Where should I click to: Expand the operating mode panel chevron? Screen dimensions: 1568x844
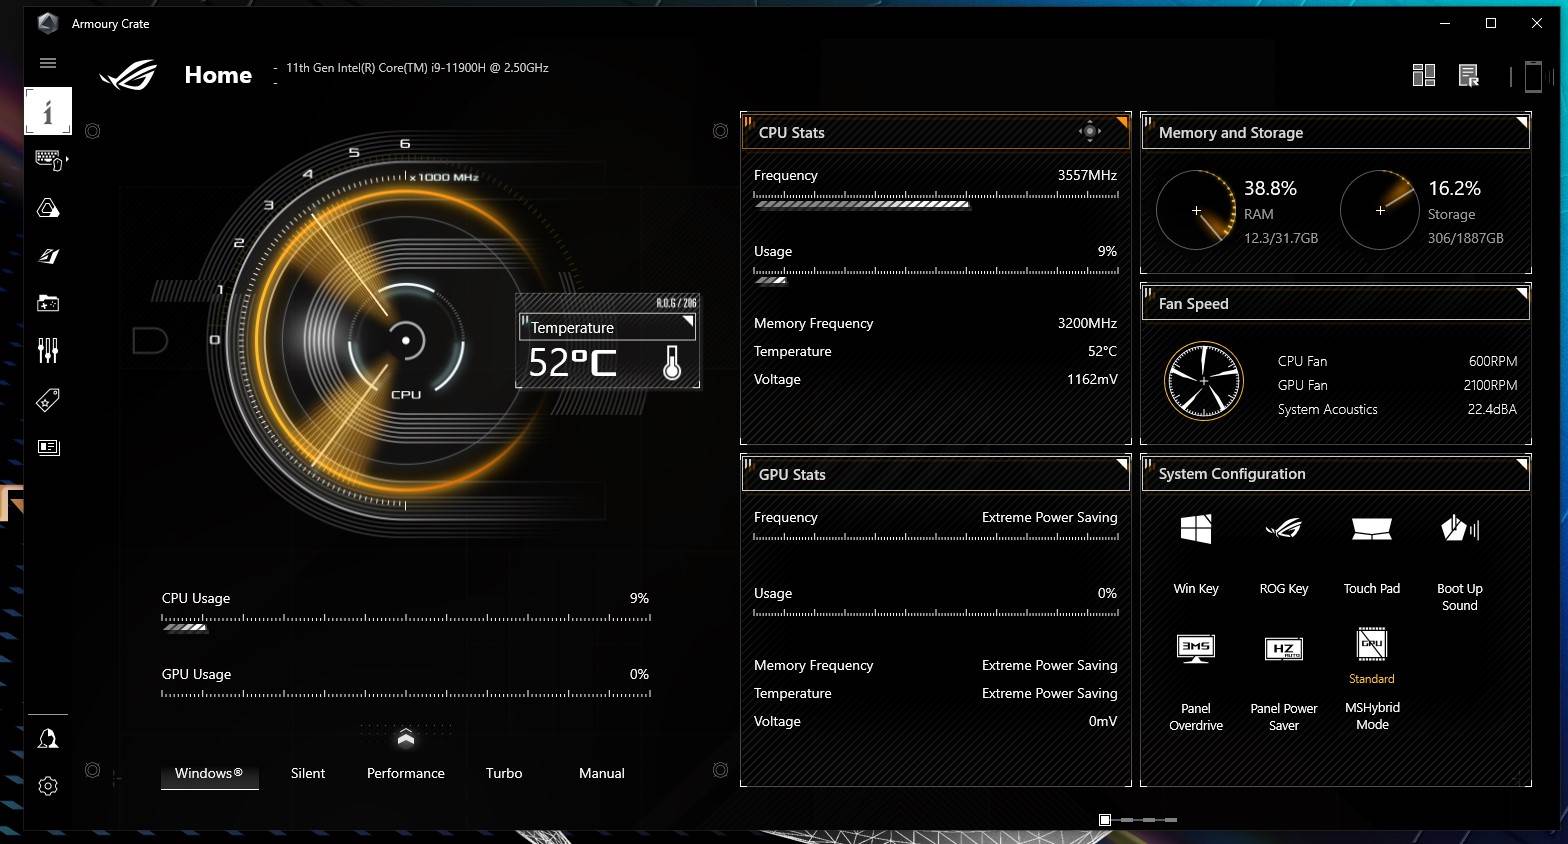coord(405,738)
